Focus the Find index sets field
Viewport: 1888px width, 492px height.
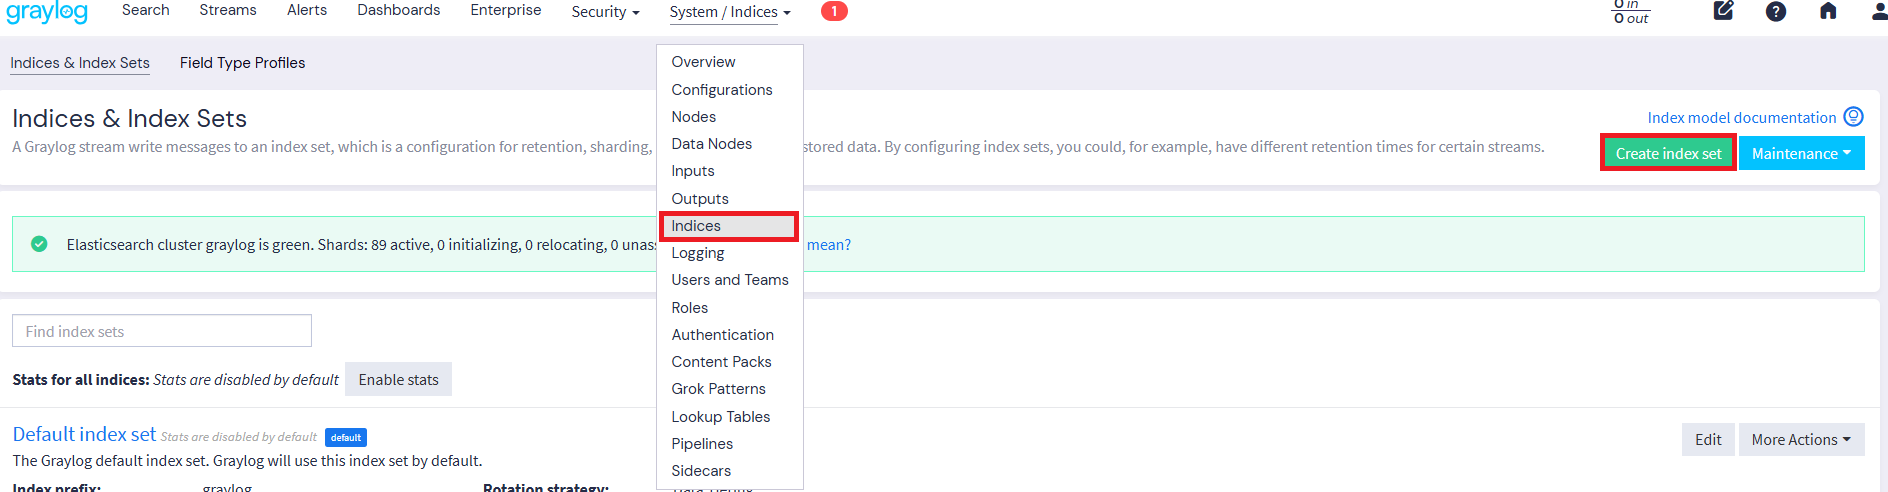point(162,331)
